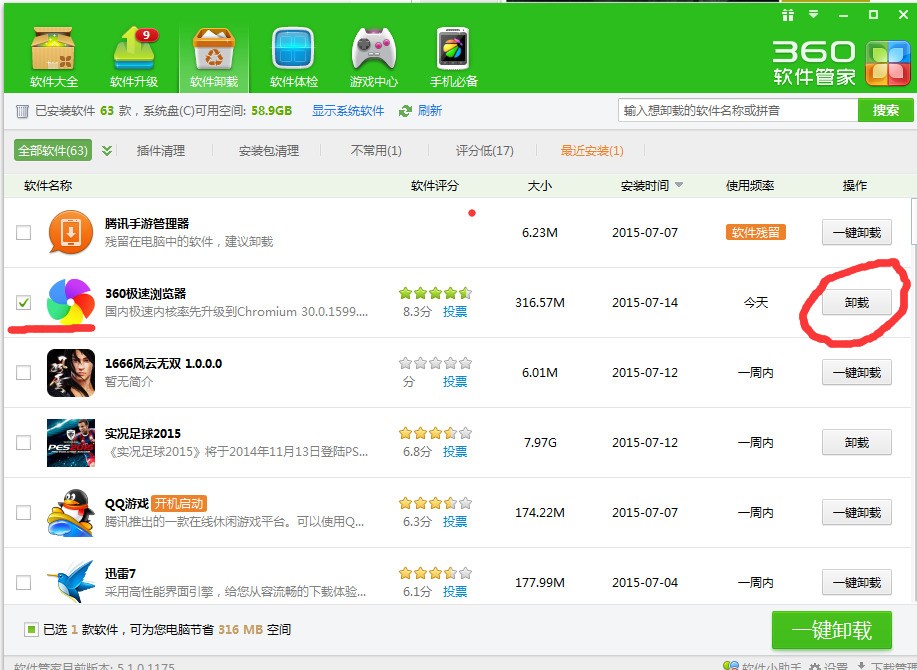Image resolution: width=917 pixels, height=670 pixels.
Task: Open 软件体检 health check
Action: click(x=292, y=47)
